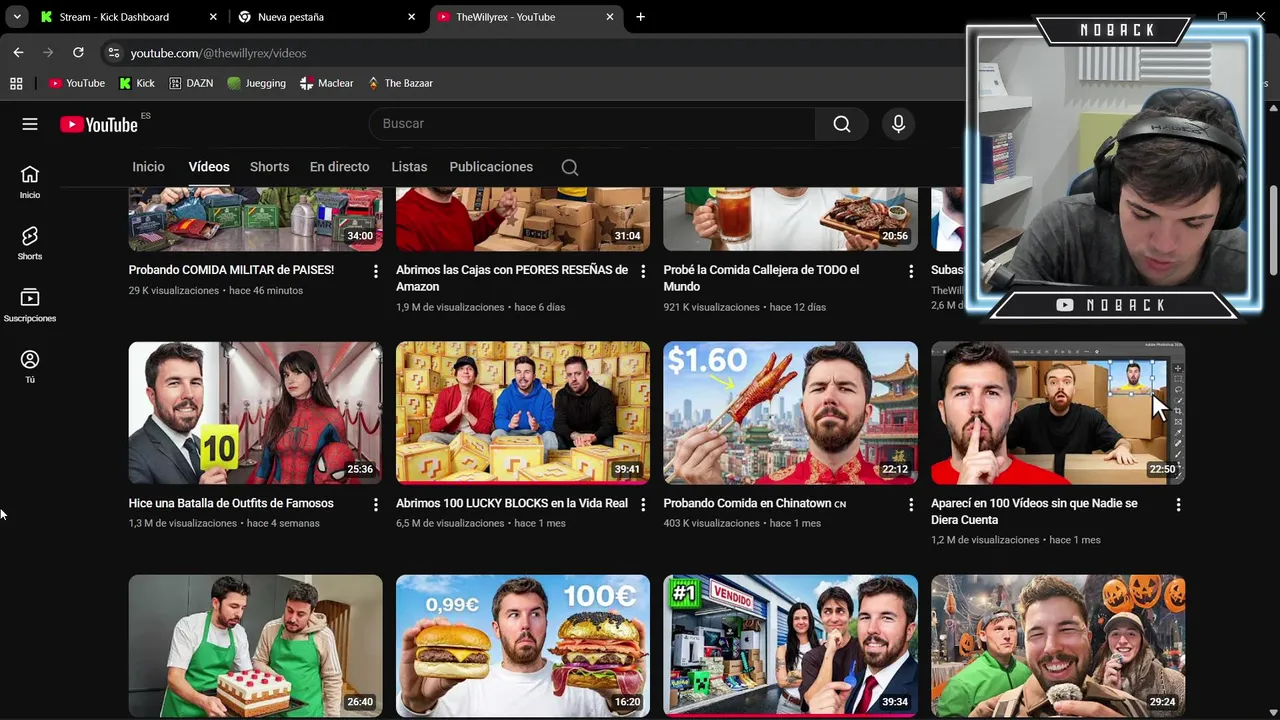Open the Tú sidebar item
Image resolution: width=1280 pixels, height=720 pixels.
coord(30,367)
